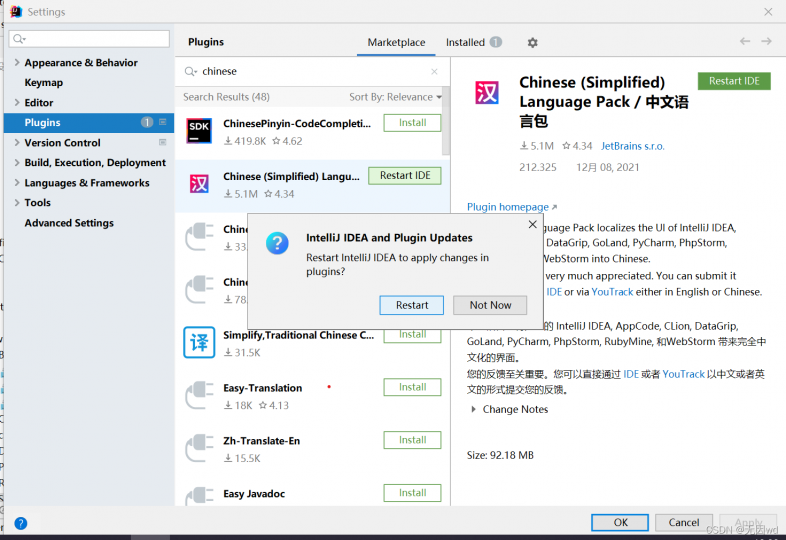Switch to the Installed plugins tab
This screenshot has height=540, width=786.
pos(473,43)
